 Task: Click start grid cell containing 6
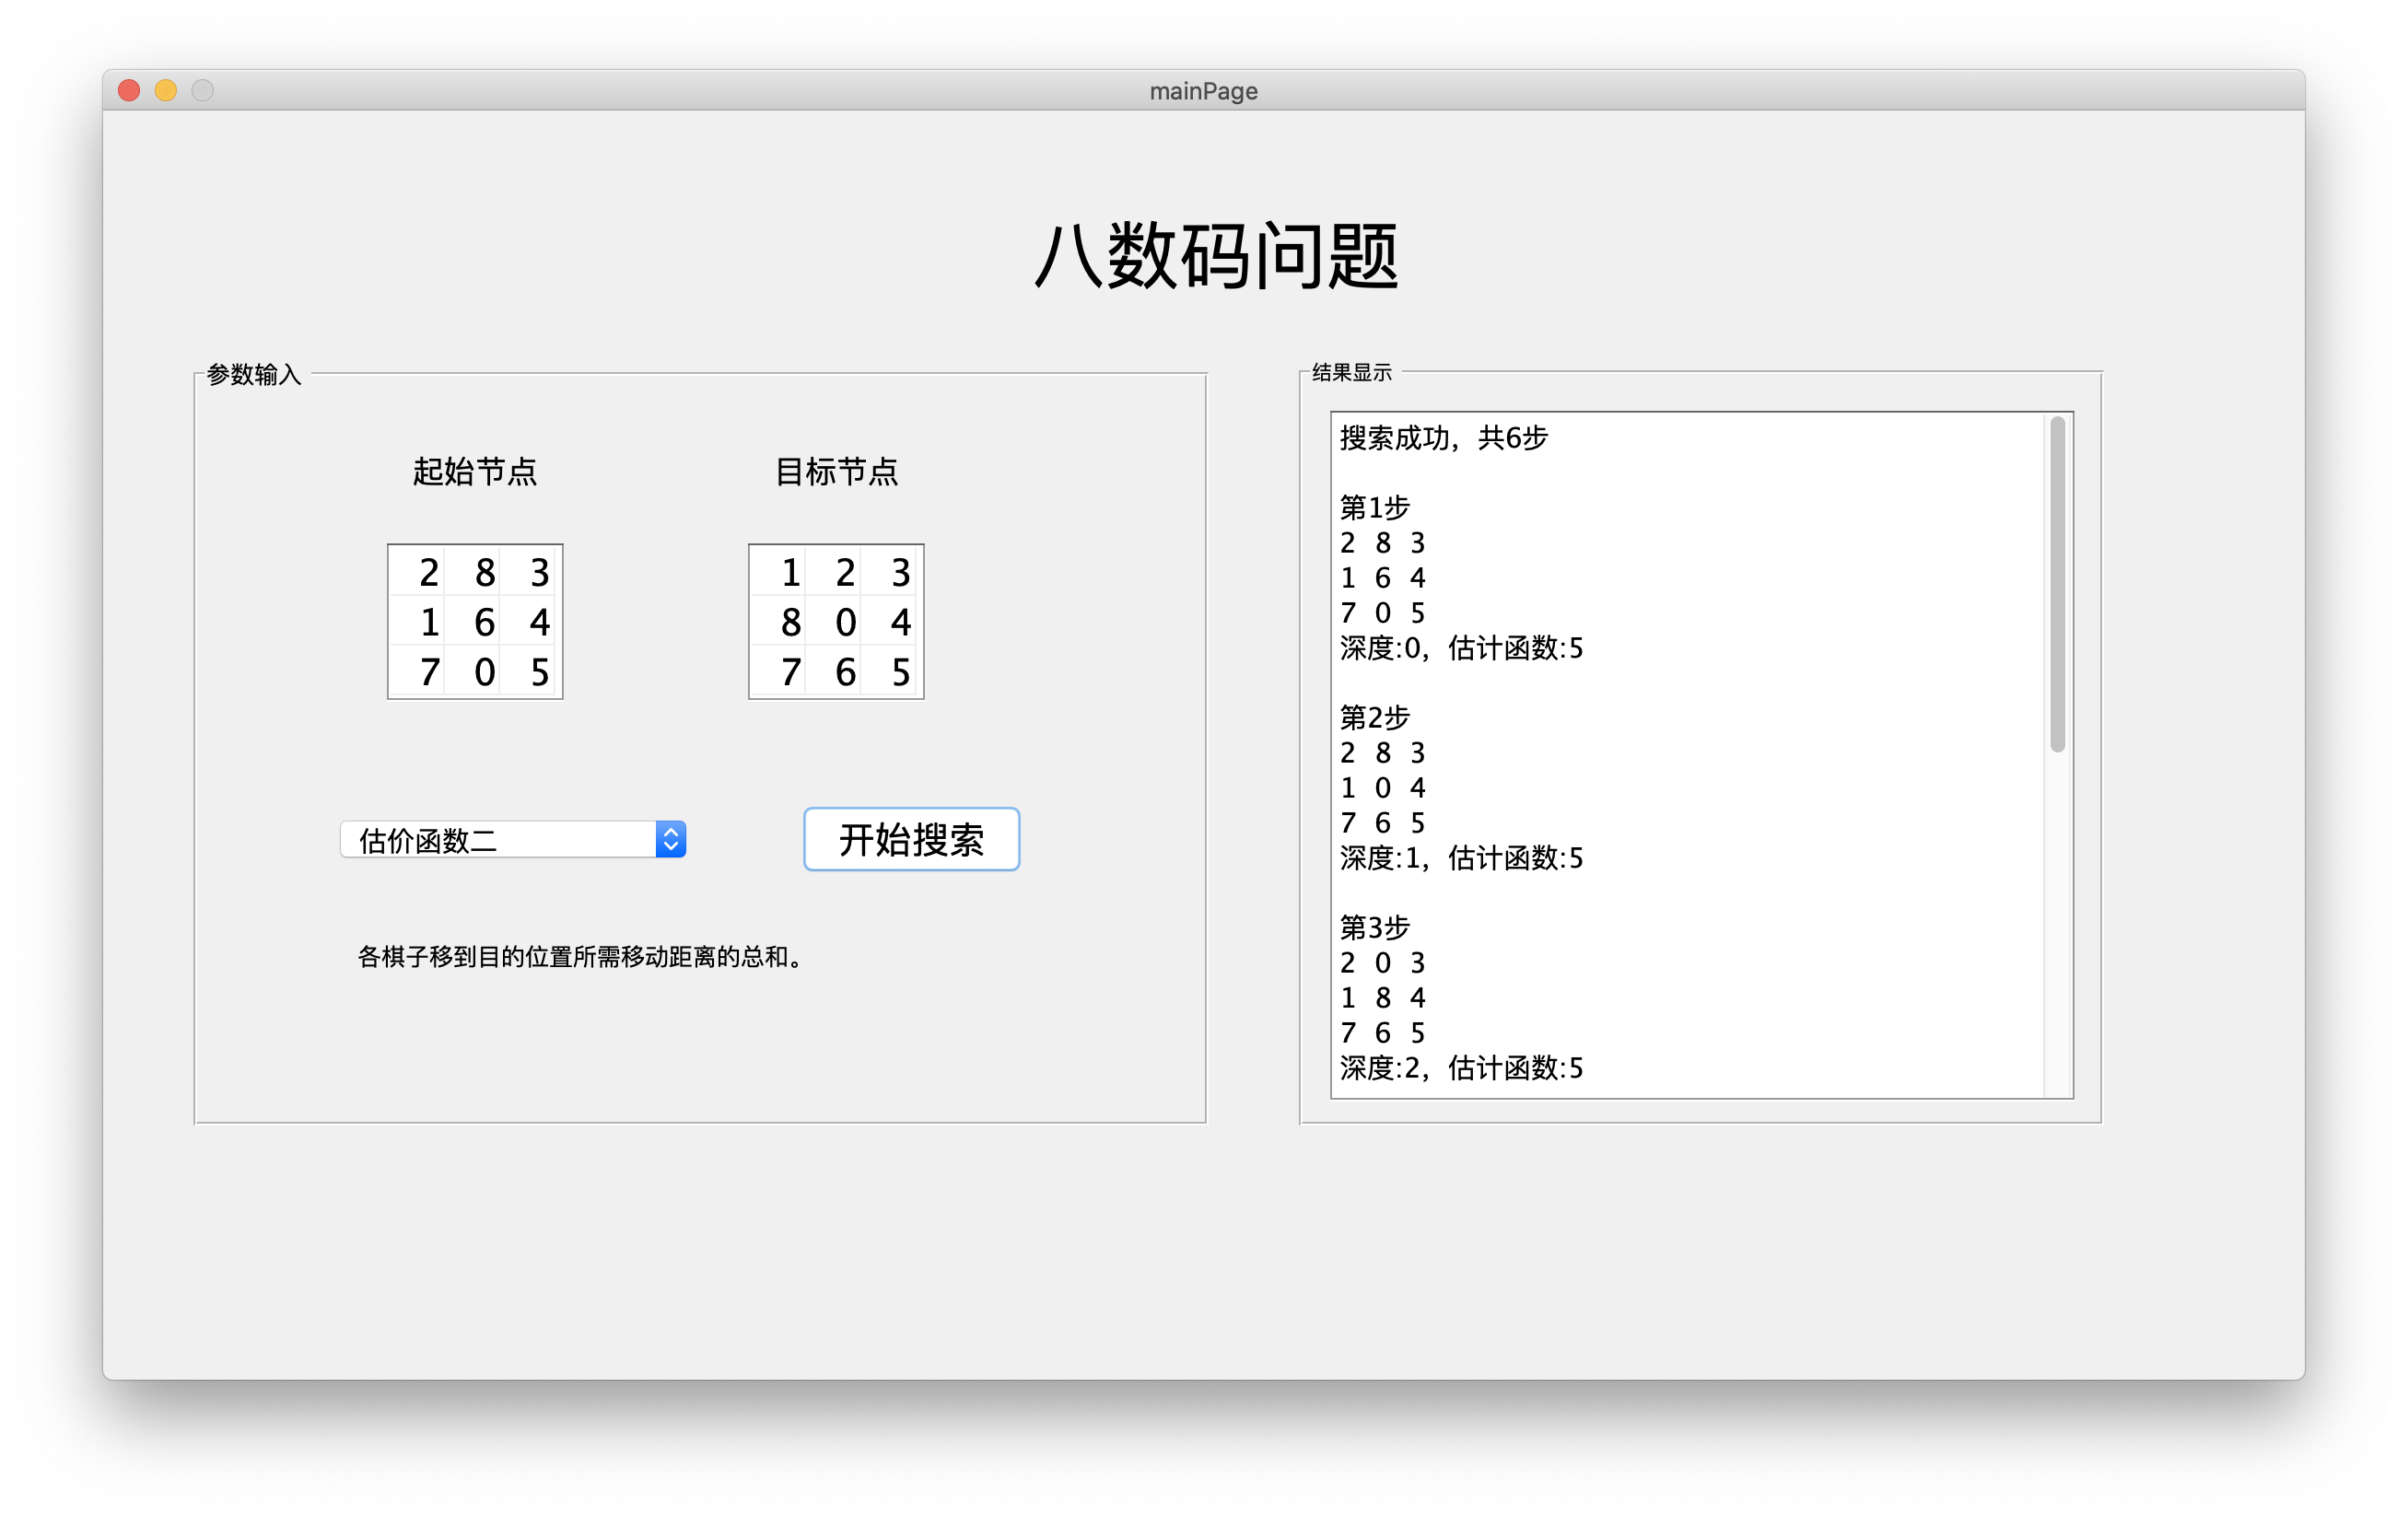484,622
